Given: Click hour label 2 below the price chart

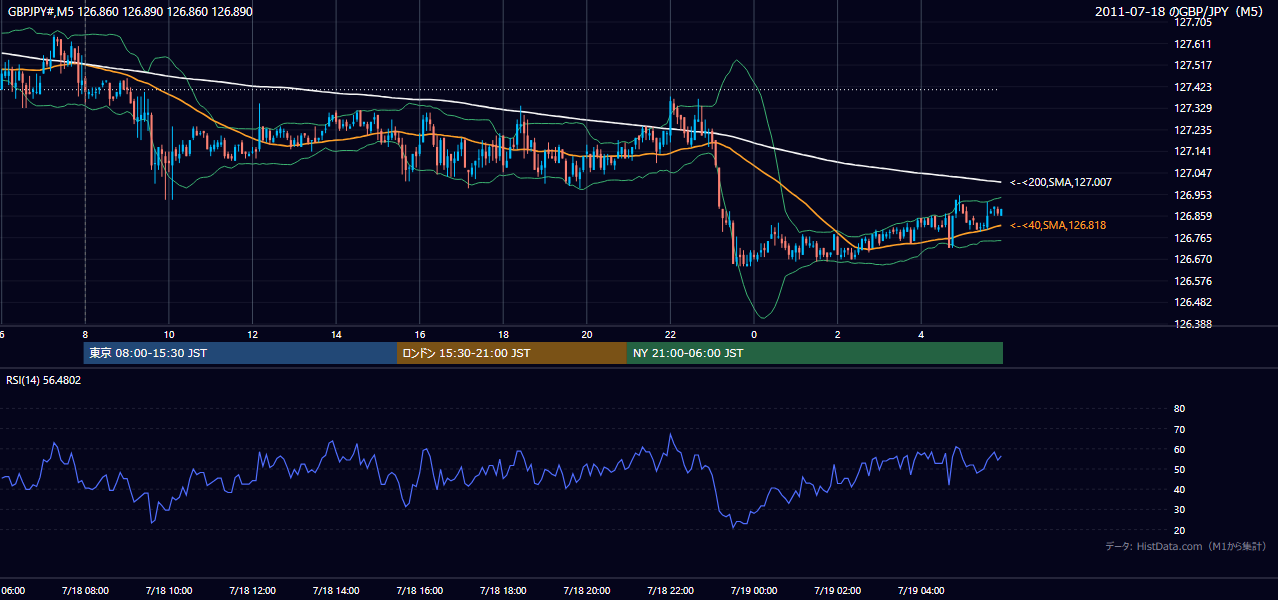Looking at the screenshot, I should tap(838, 334).
